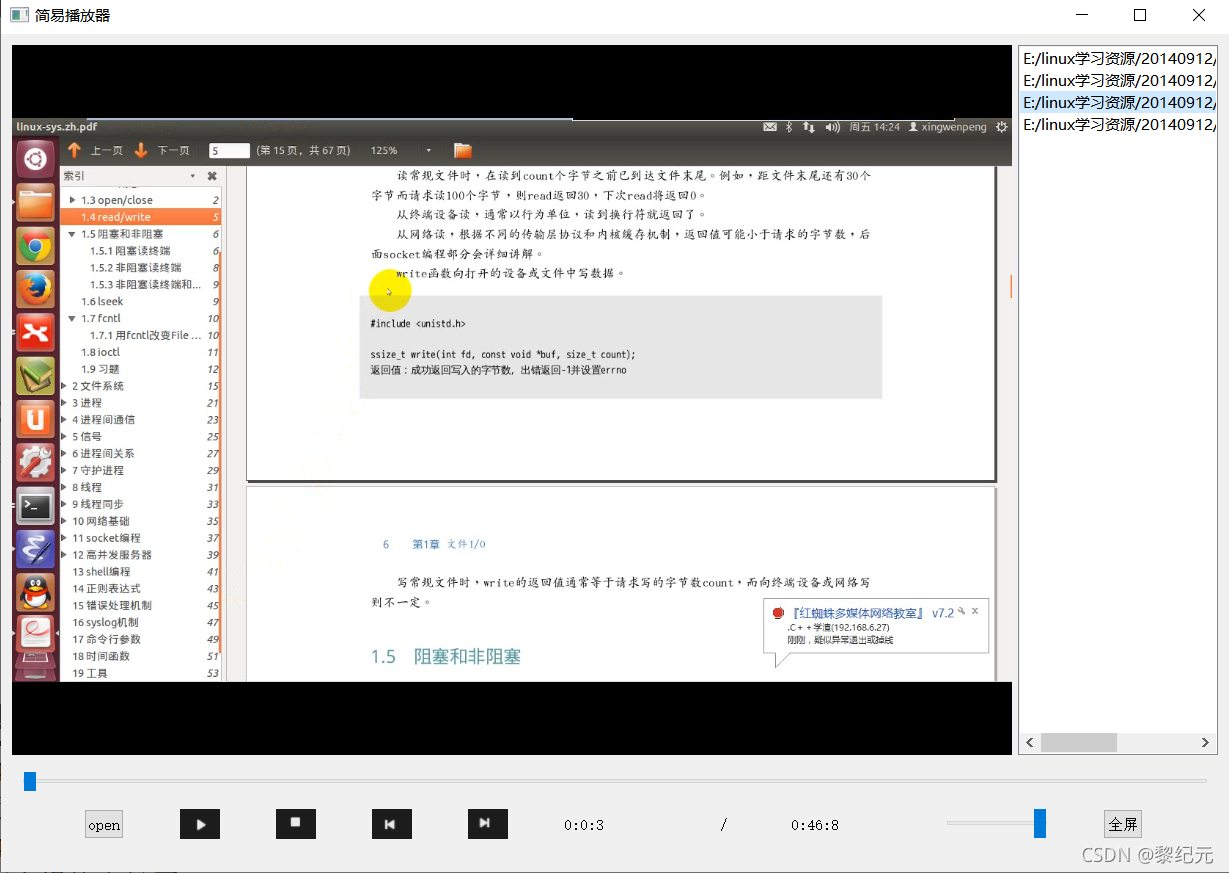Click the Ubuntu dash icon in video
The width and height of the screenshot is (1229, 873).
pos(35,158)
